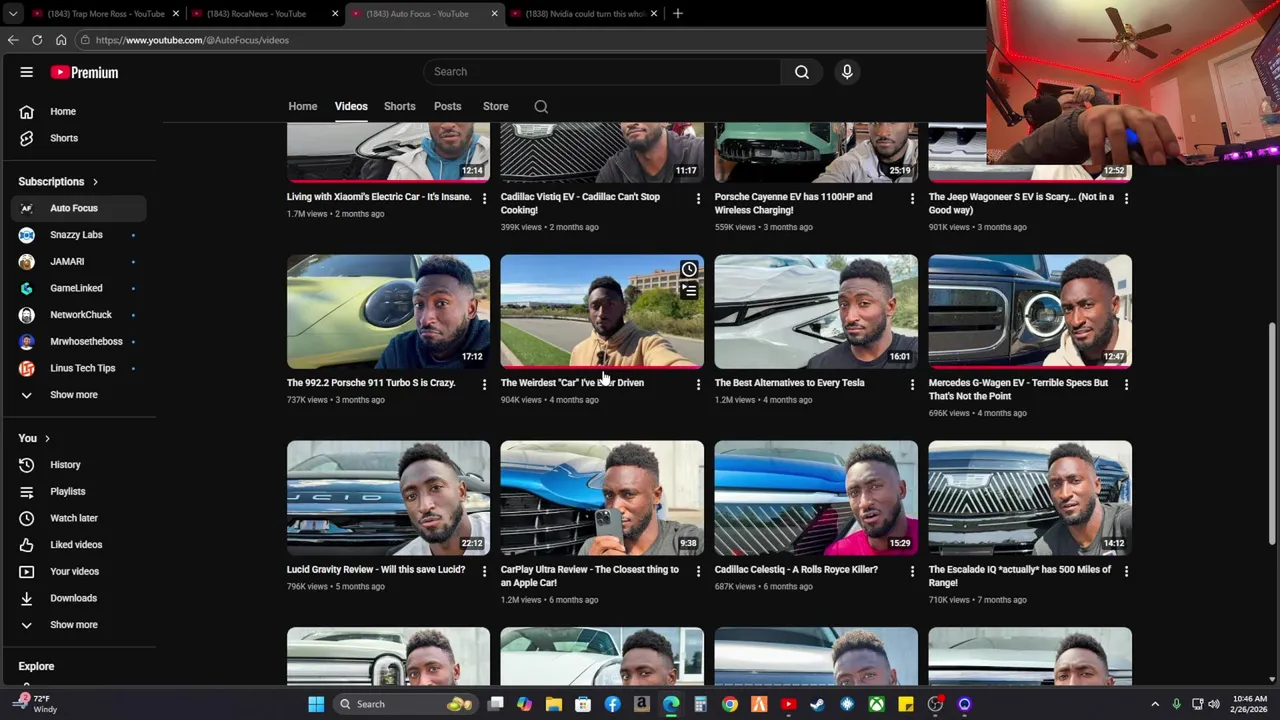Click the YouTube Premium logo
The width and height of the screenshot is (1280, 720).
tap(85, 72)
